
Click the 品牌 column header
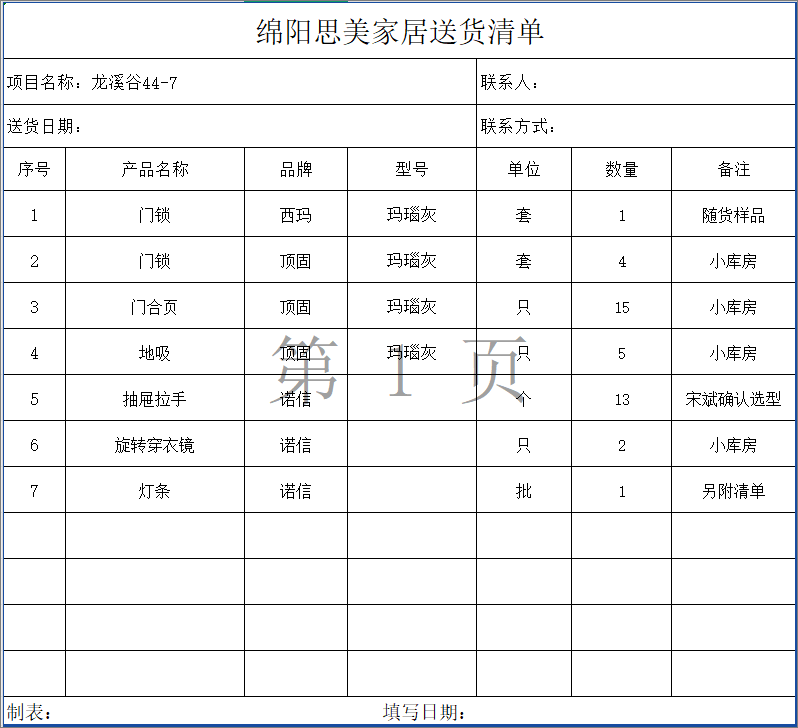(296, 169)
